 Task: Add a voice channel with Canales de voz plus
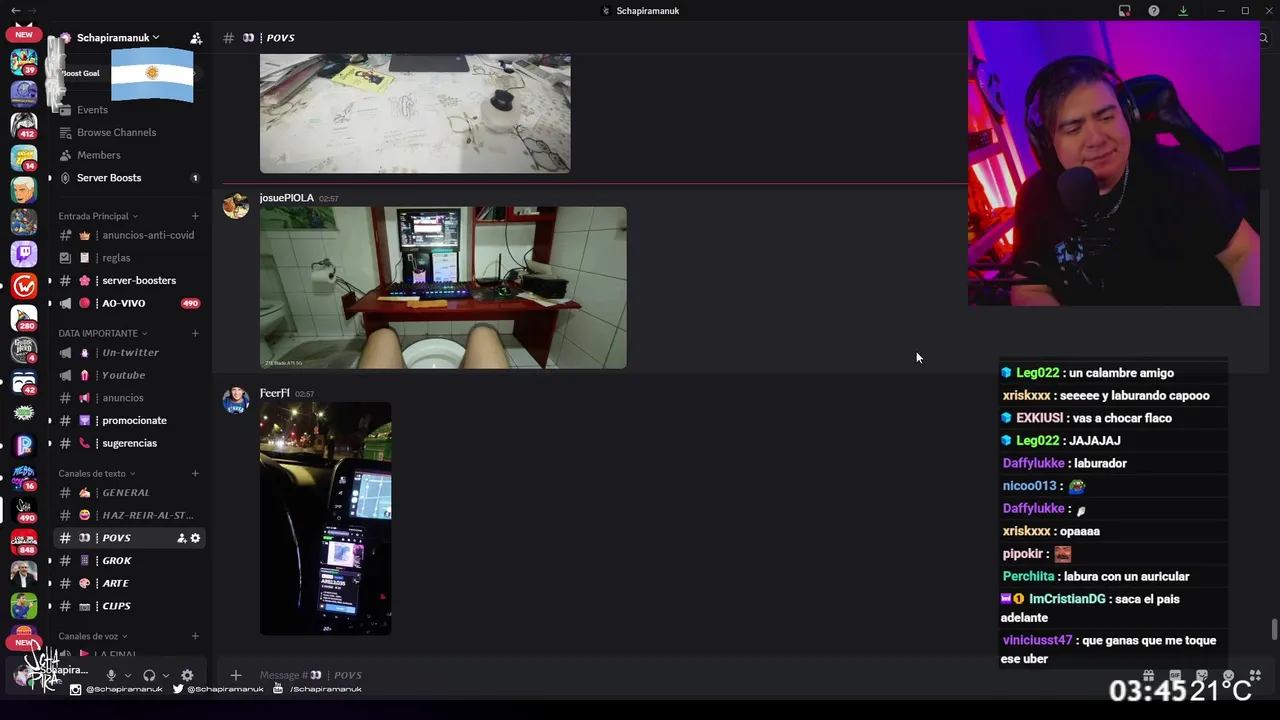195,636
